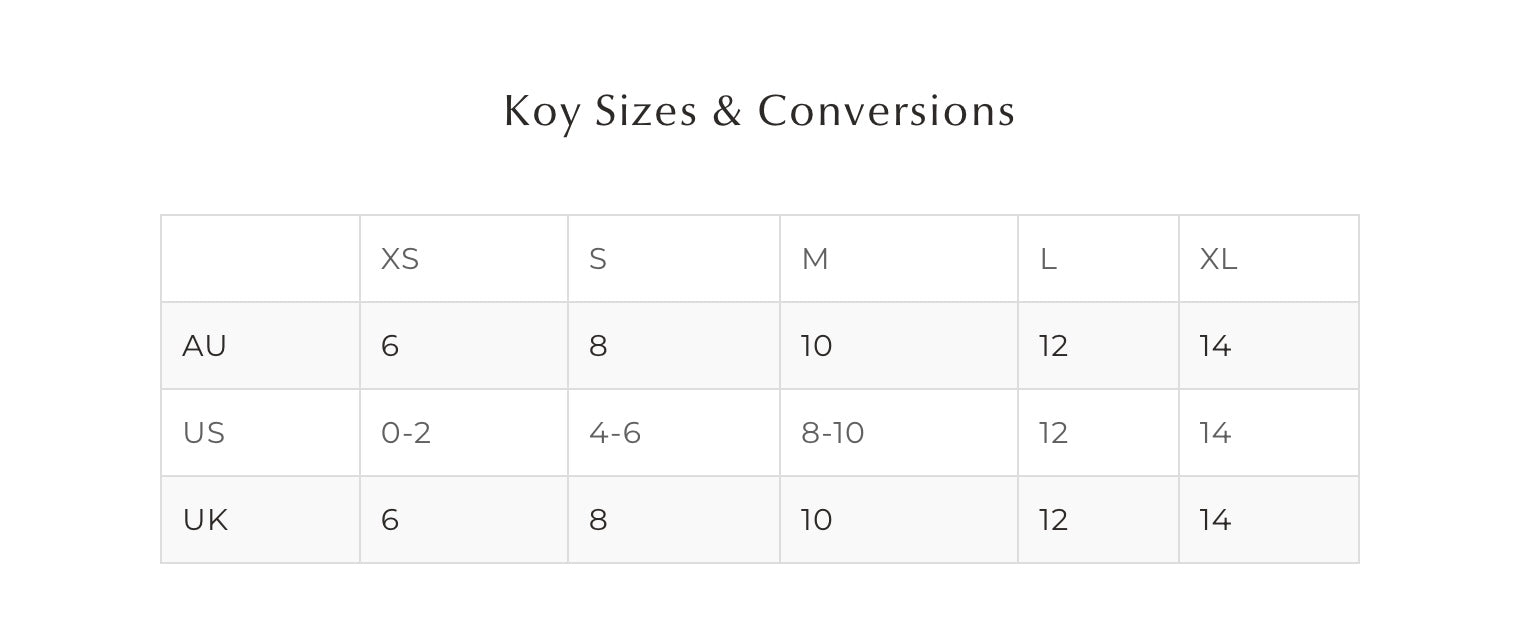Image resolution: width=1534 pixels, height=626 pixels.
Task: Click the Koy Sizes & Conversions heading
Action: tap(759, 111)
